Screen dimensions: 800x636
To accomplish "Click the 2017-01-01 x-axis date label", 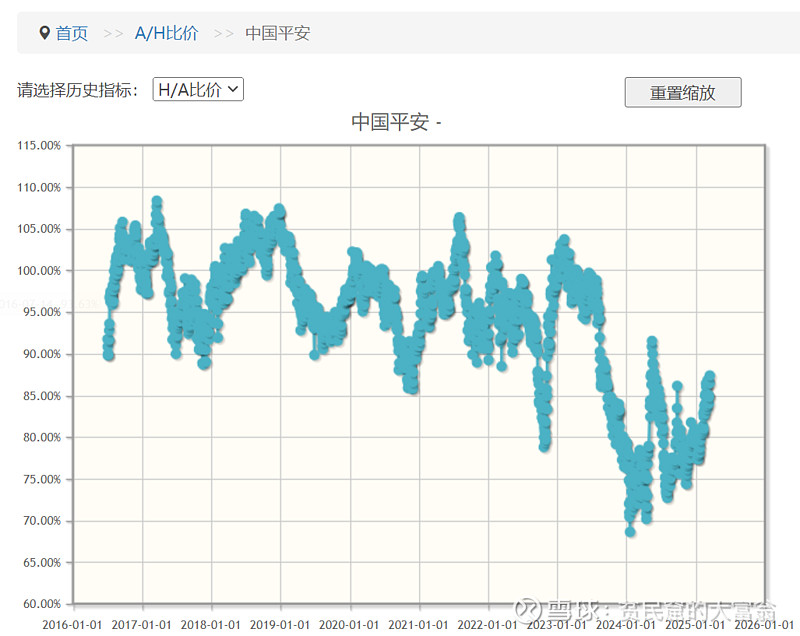I will 142,625.
